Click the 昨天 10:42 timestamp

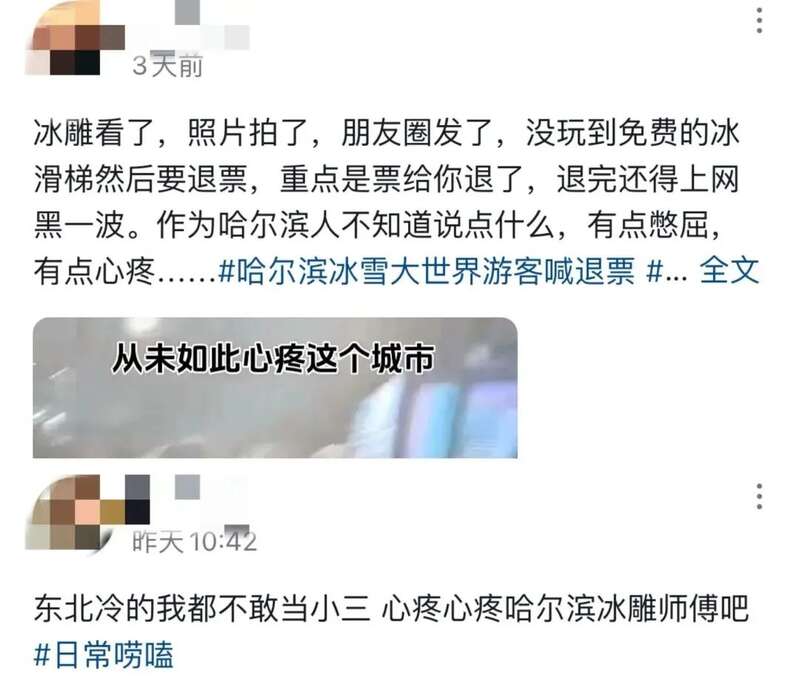tap(194, 541)
